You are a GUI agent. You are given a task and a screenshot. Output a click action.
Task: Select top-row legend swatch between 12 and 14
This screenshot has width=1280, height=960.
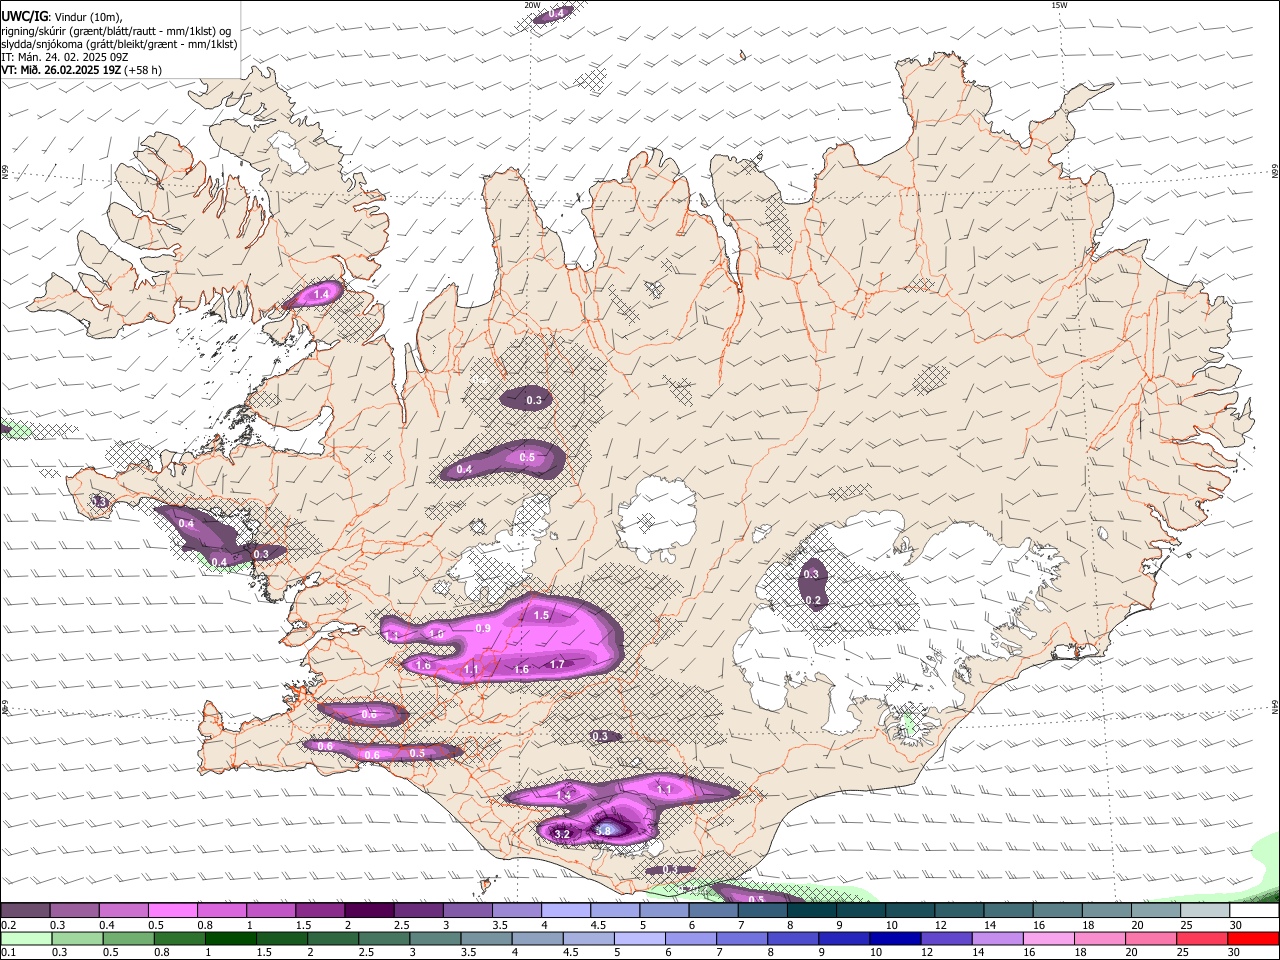959,910
